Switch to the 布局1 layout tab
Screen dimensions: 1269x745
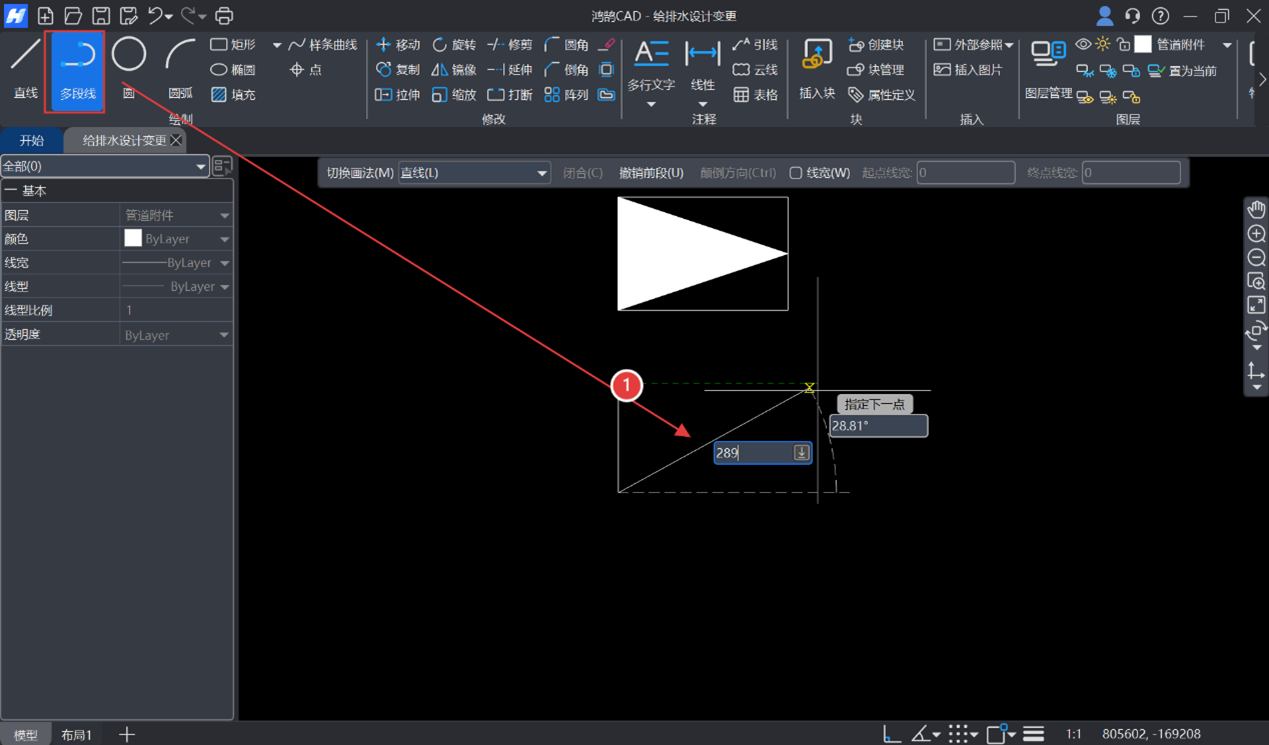pyautogui.click(x=76, y=734)
